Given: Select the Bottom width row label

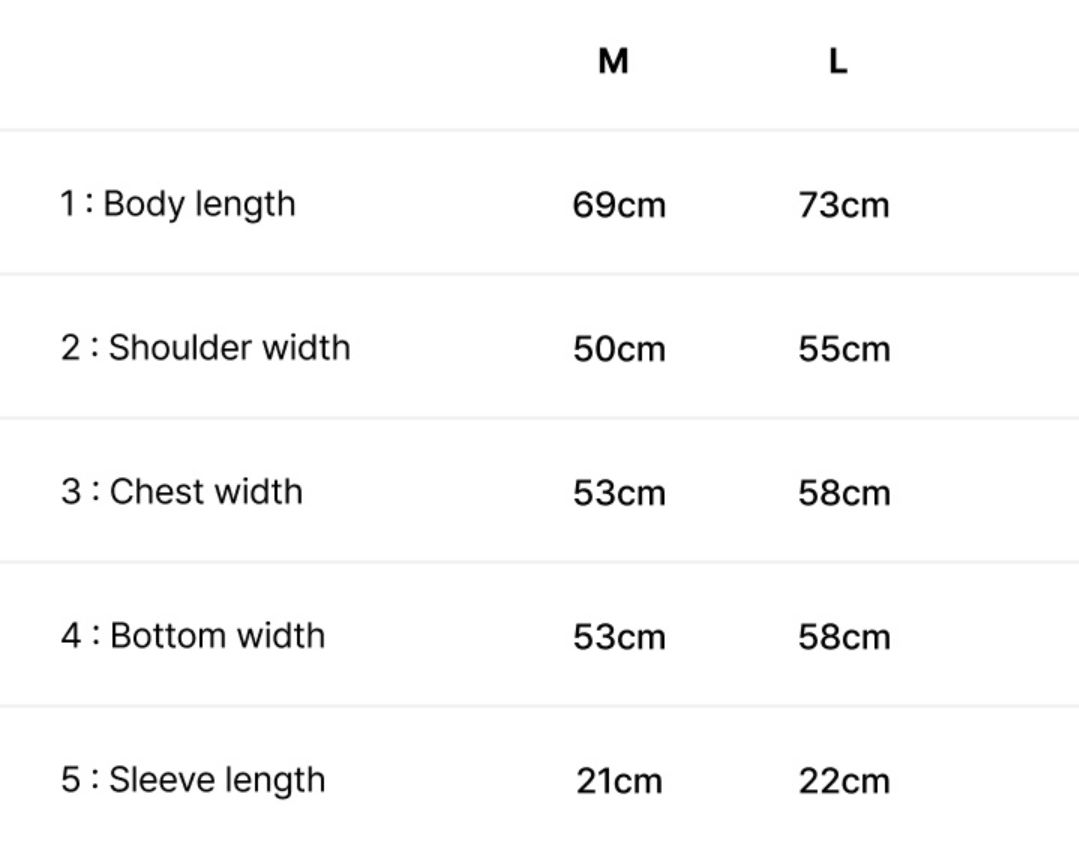Looking at the screenshot, I should click(x=217, y=636).
